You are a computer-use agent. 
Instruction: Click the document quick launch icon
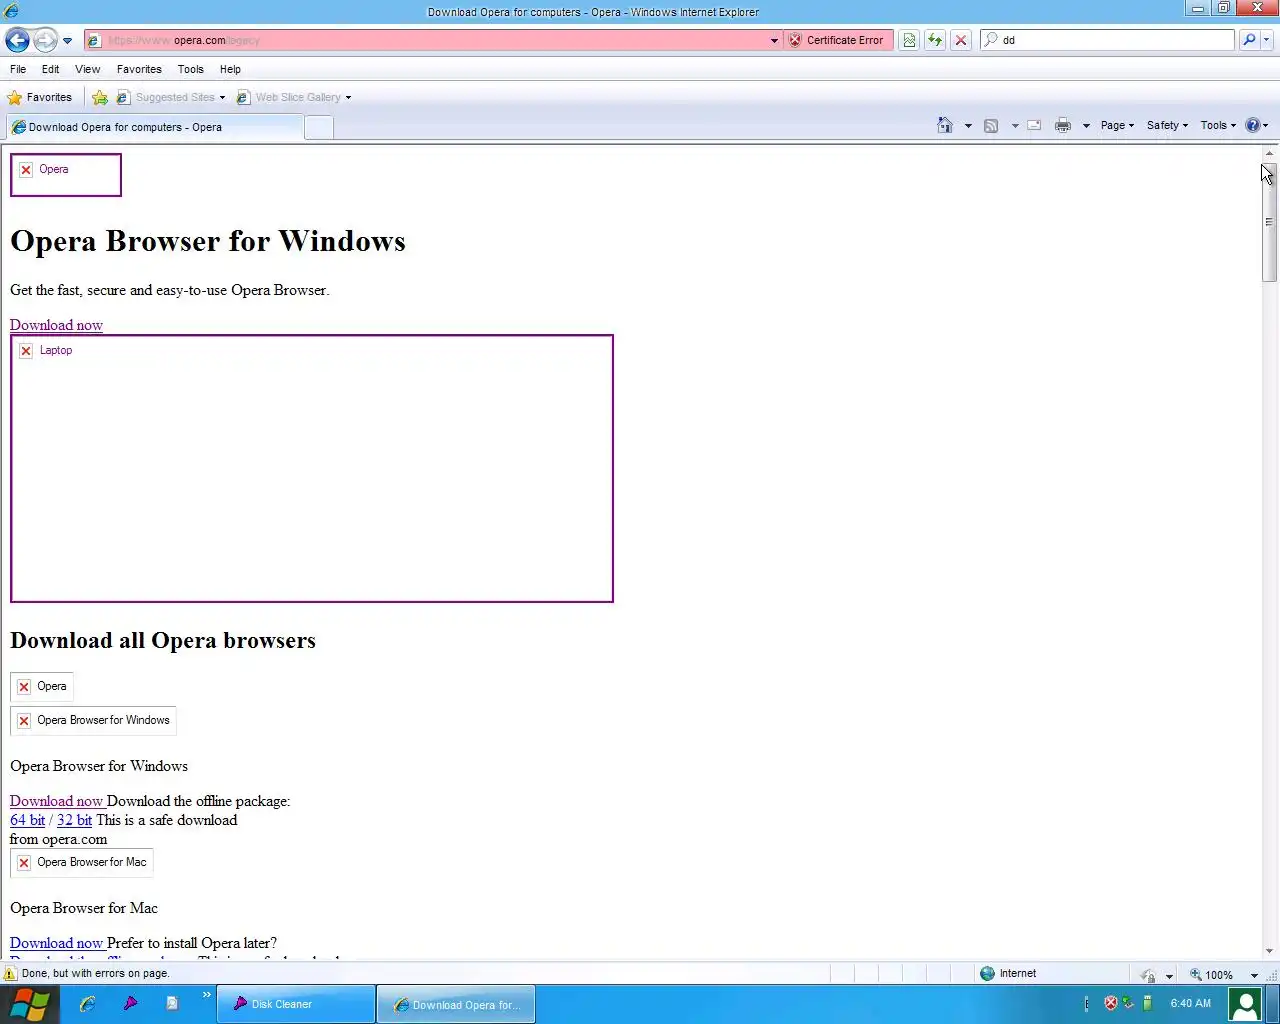(x=172, y=1003)
